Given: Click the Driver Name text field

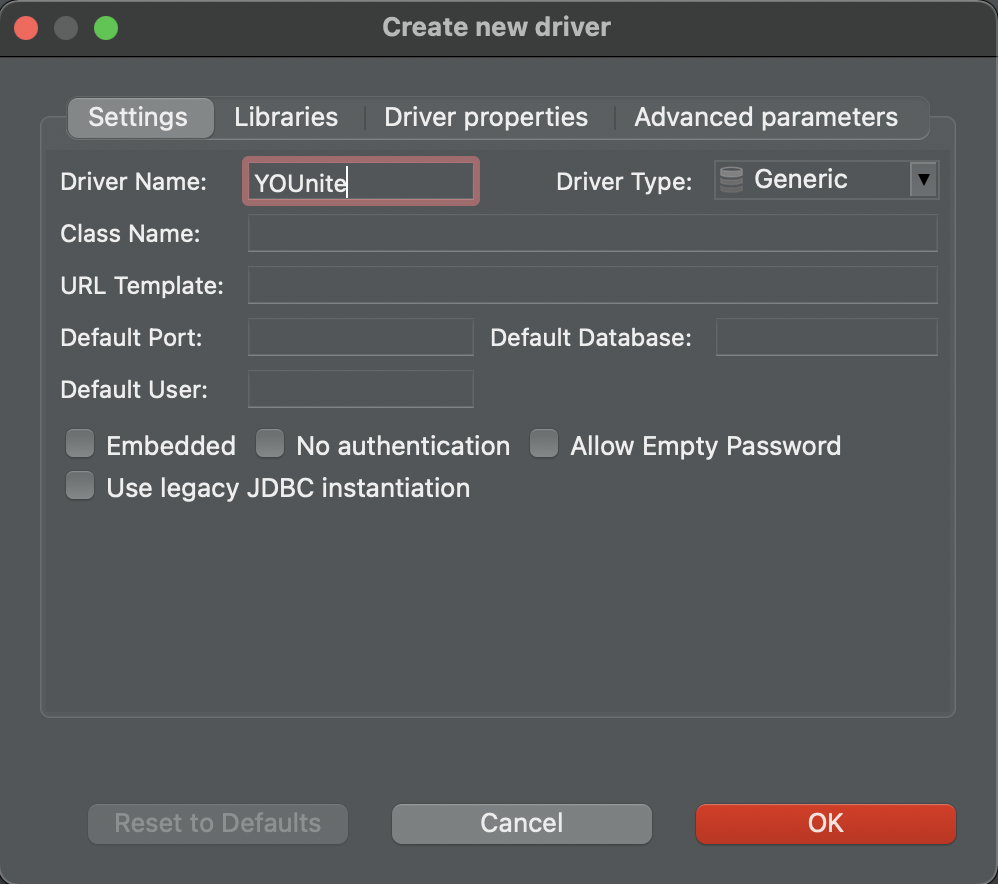Looking at the screenshot, I should pyautogui.click(x=360, y=182).
